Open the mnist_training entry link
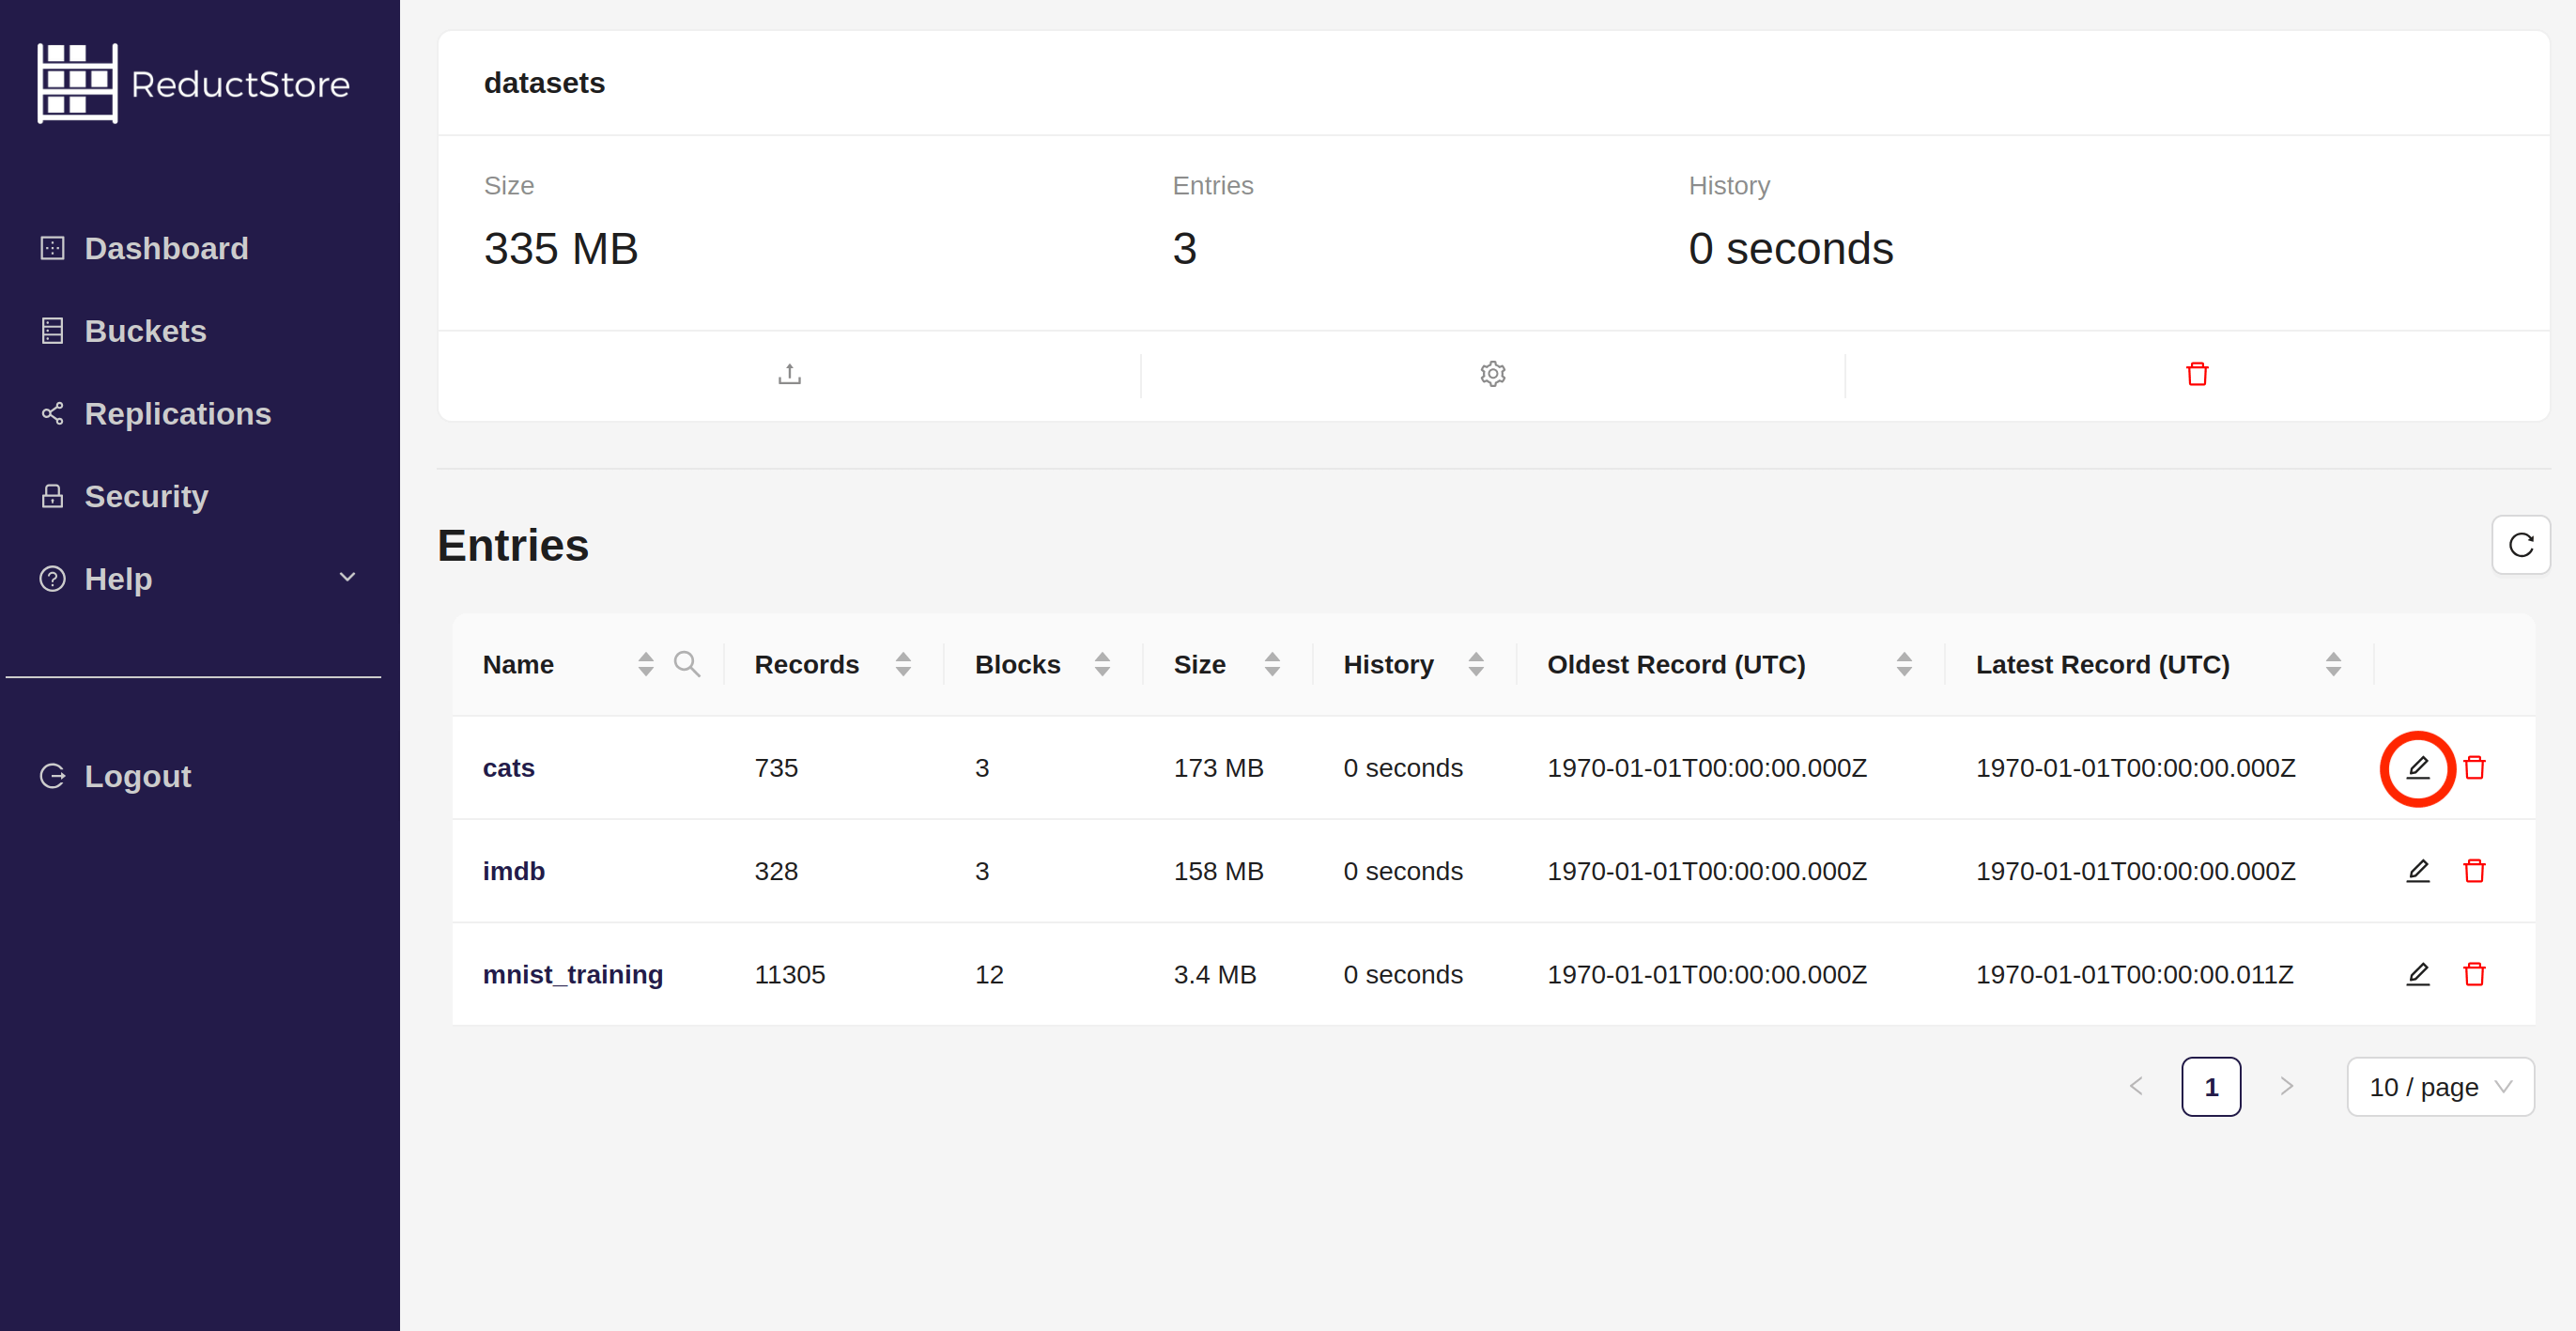 (x=572, y=974)
